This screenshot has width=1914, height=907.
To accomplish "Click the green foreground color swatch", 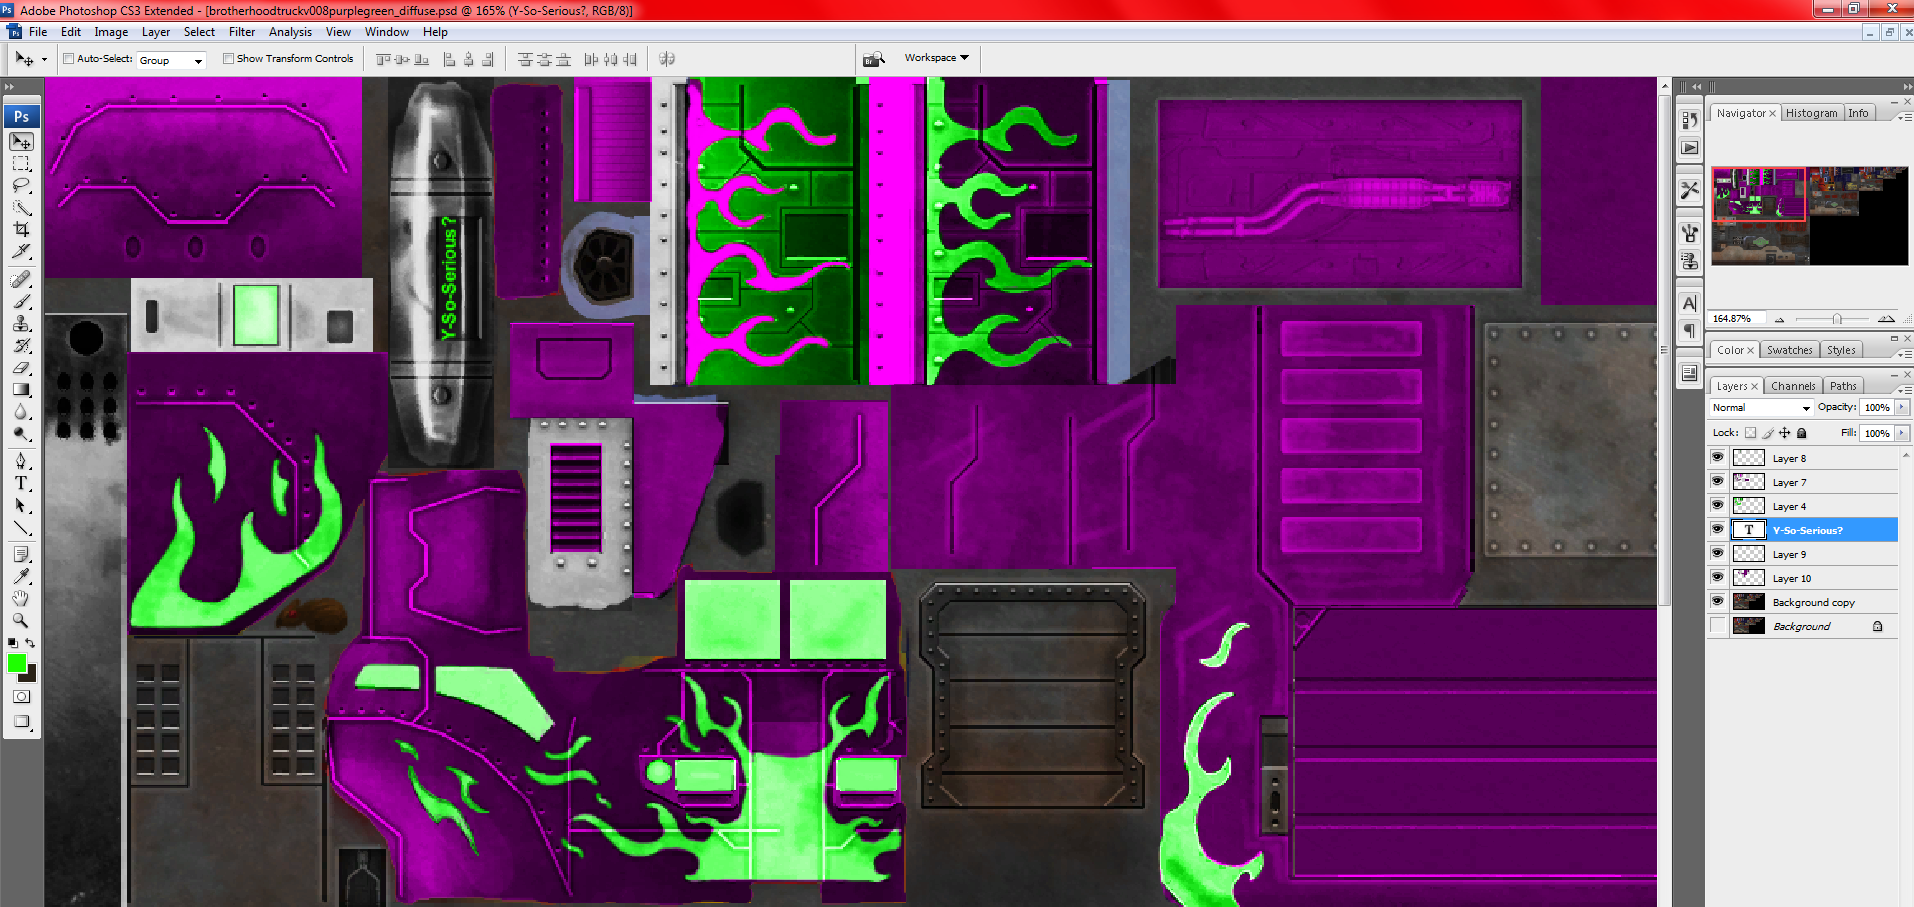I will point(17,663).
